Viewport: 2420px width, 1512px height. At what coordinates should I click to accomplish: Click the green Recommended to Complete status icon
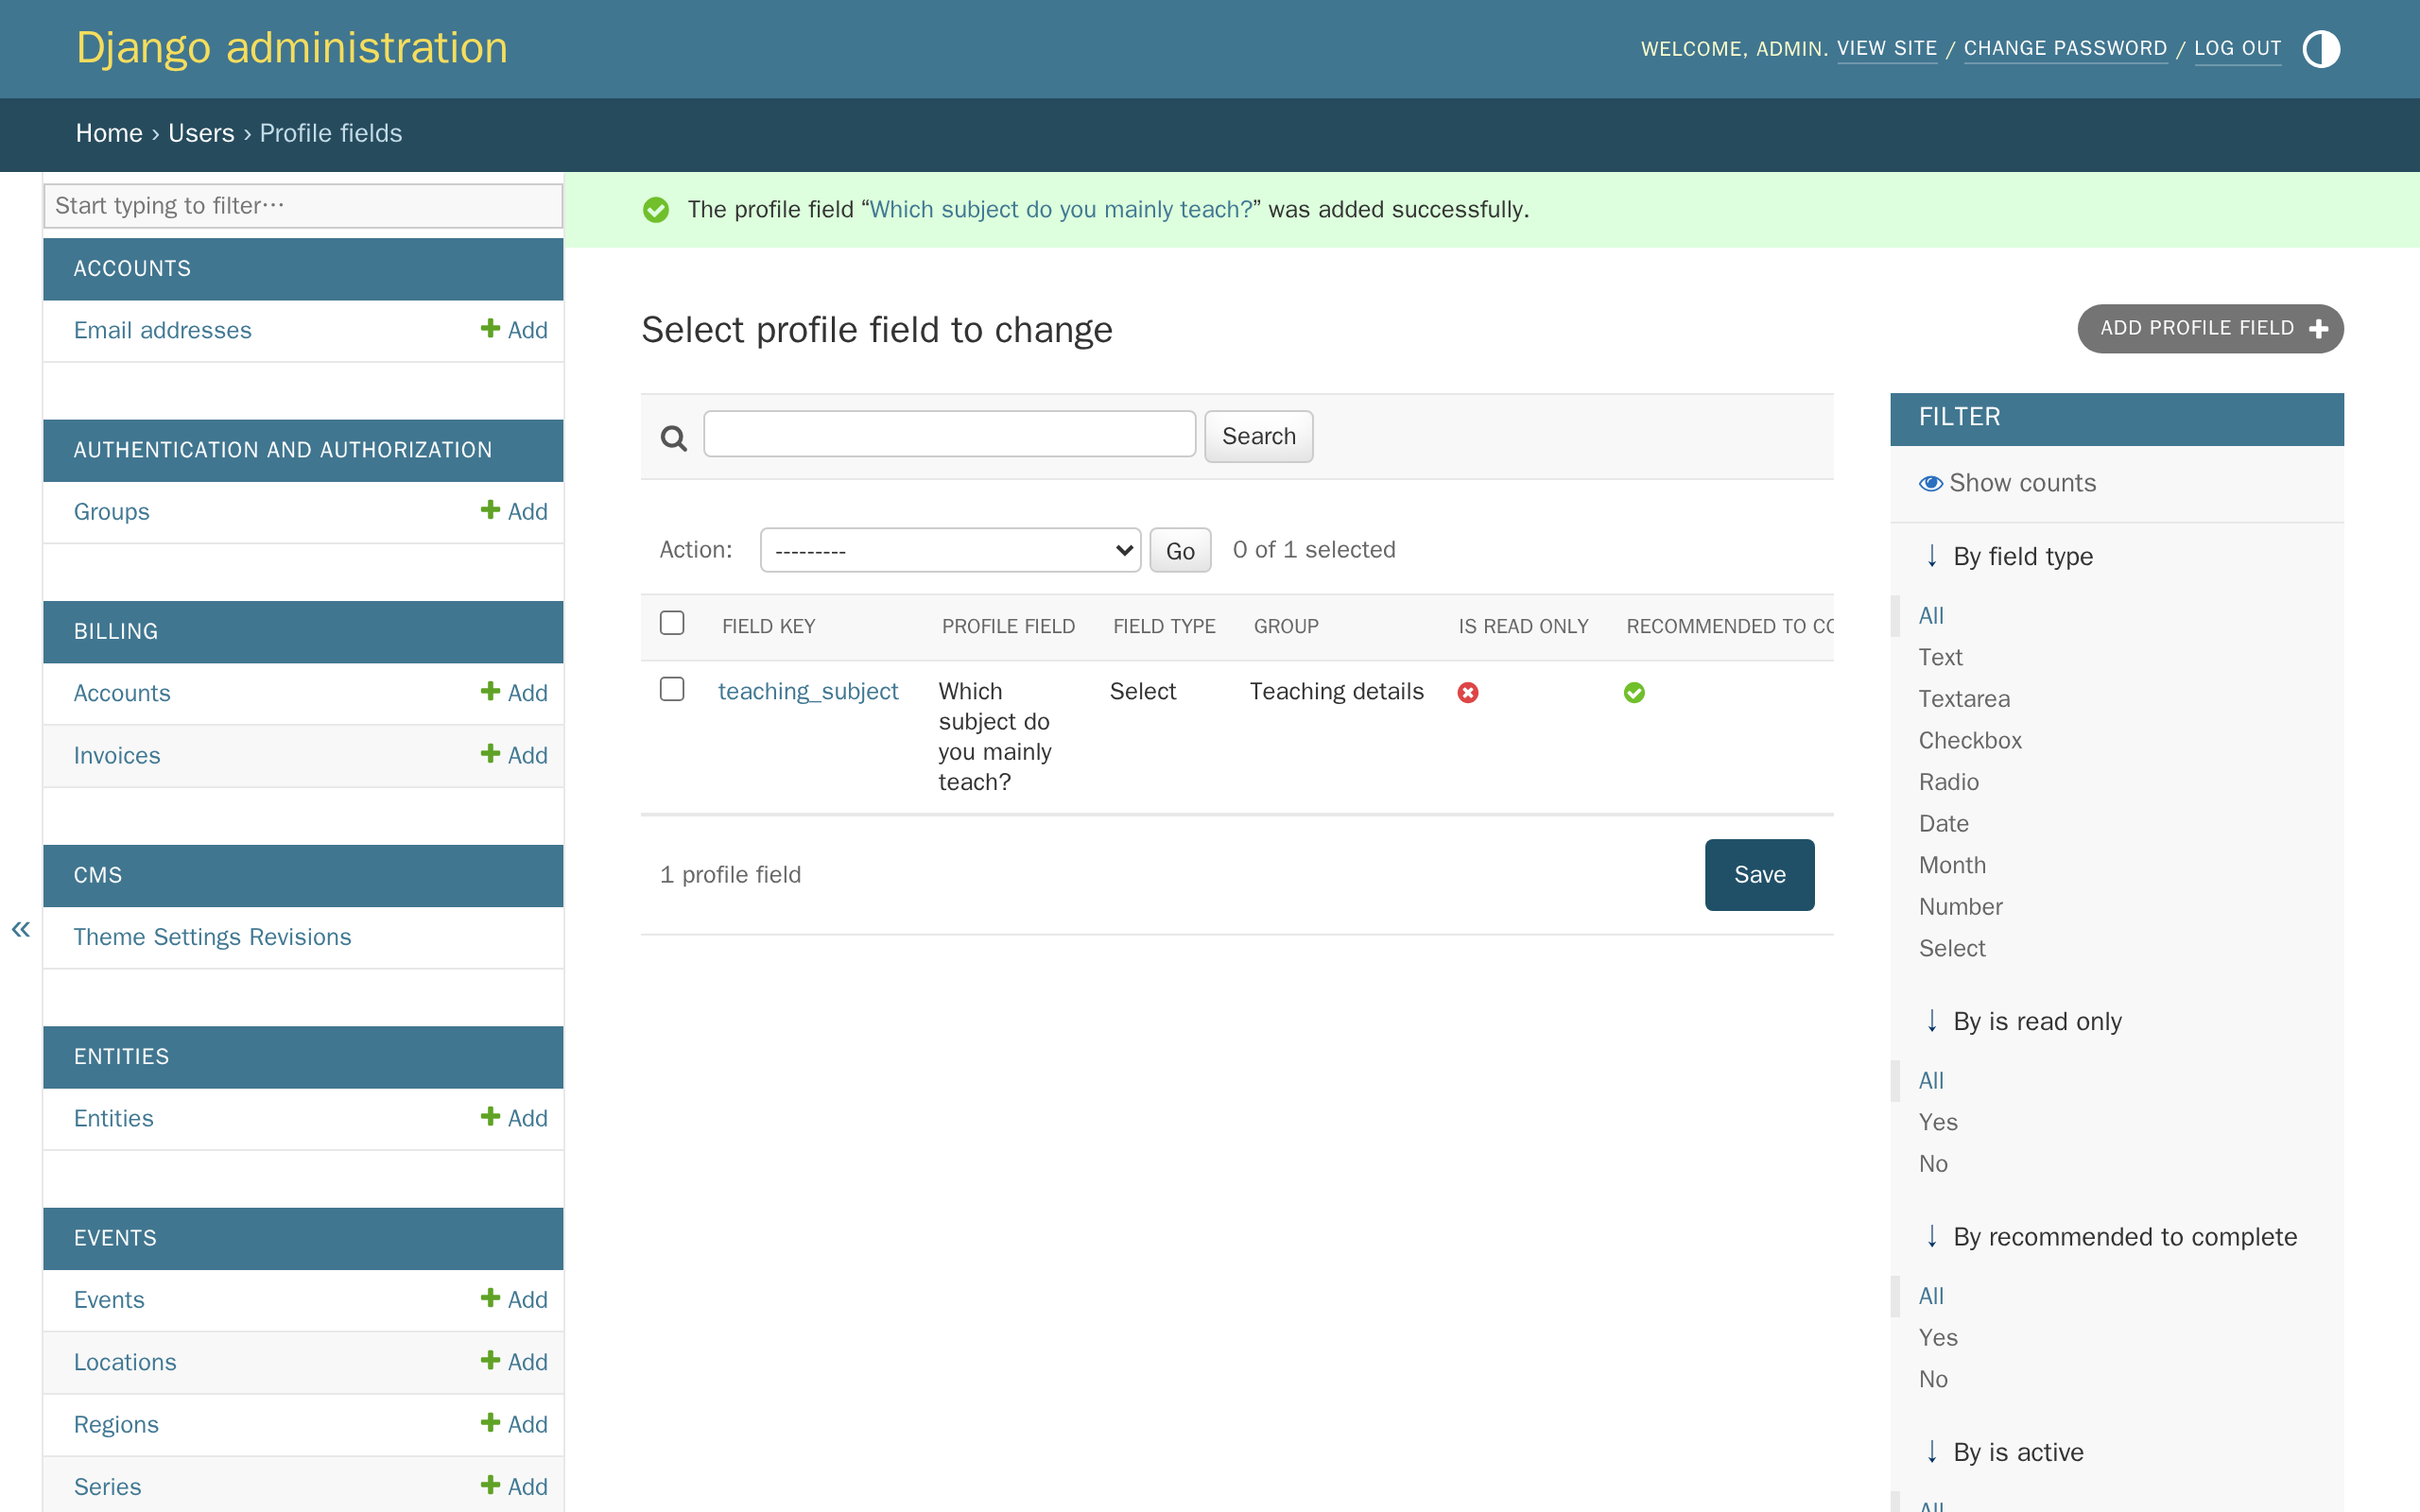point(1634,692)
